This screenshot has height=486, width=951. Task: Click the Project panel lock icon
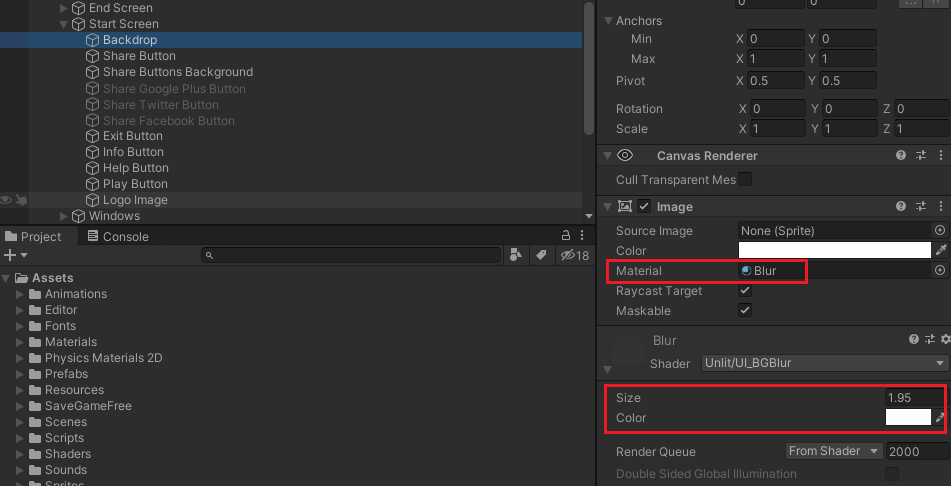tap(565, 235)
